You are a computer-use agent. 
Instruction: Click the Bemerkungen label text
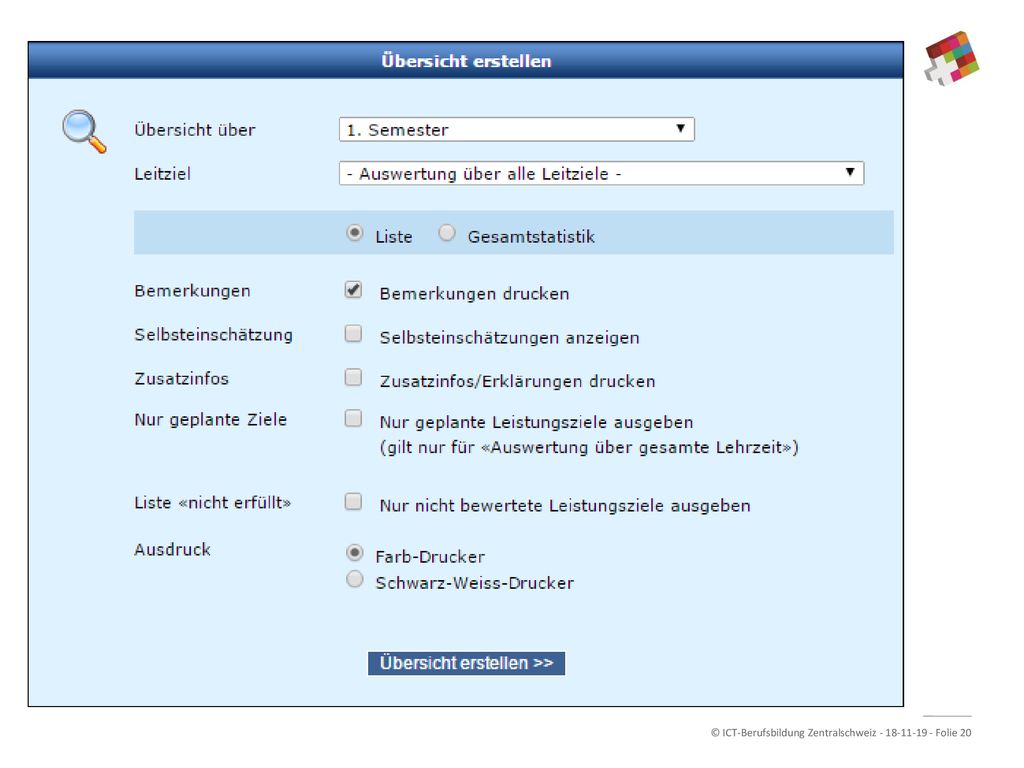click(193, 291)
